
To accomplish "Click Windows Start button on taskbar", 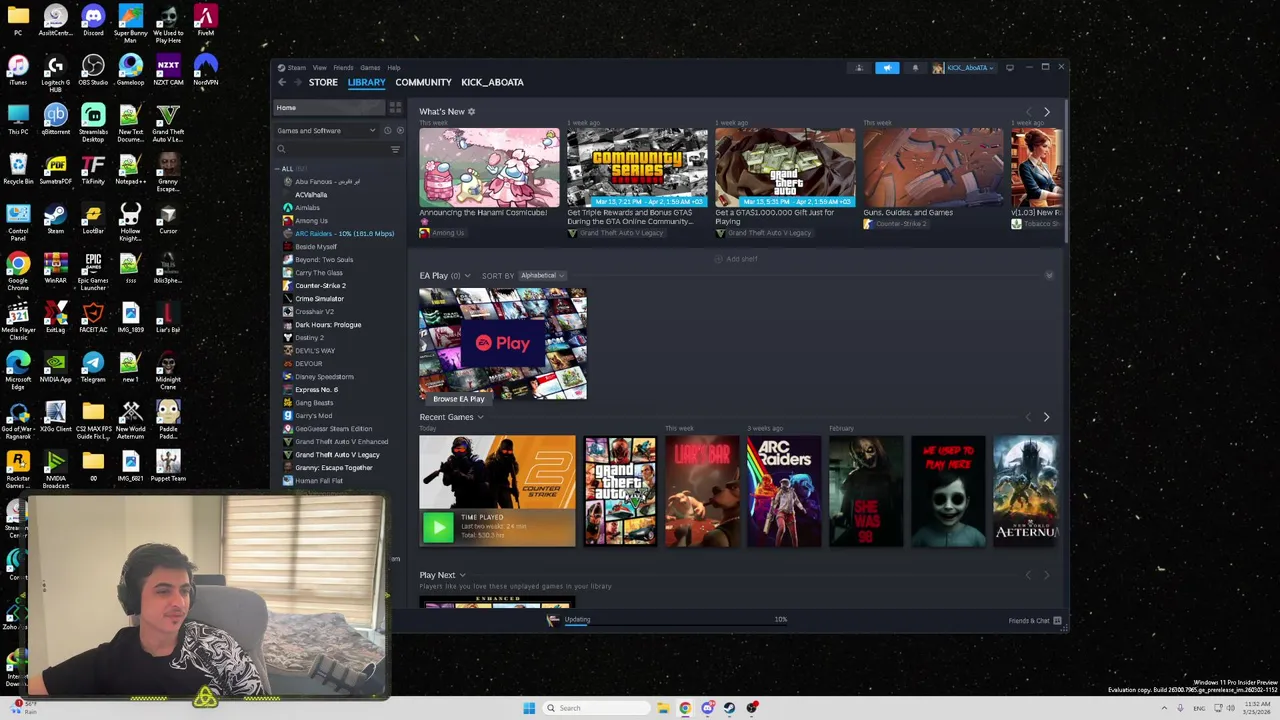I will (x=529, y=708).
